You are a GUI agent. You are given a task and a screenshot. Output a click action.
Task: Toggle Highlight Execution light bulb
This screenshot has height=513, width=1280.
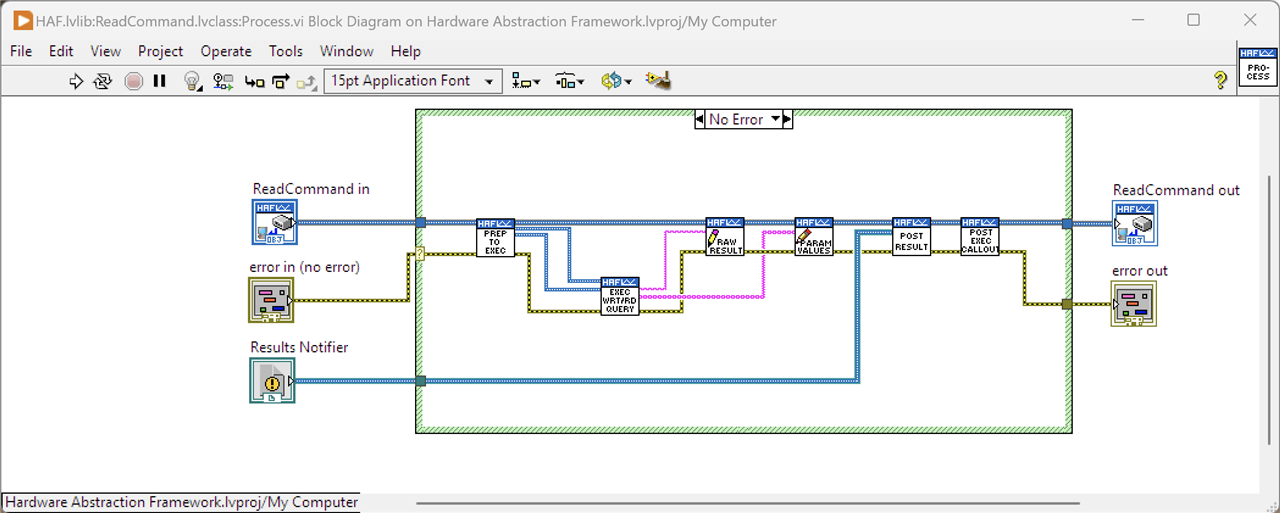pos(192,82)
